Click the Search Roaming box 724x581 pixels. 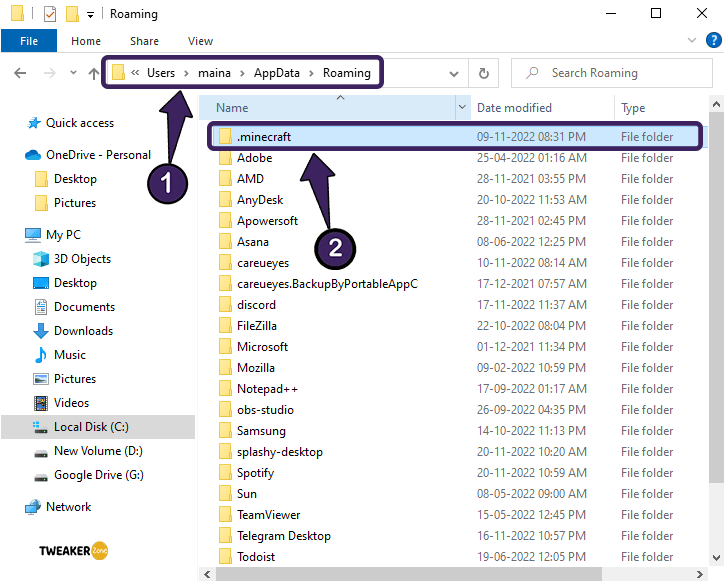[x=611, y=73]
